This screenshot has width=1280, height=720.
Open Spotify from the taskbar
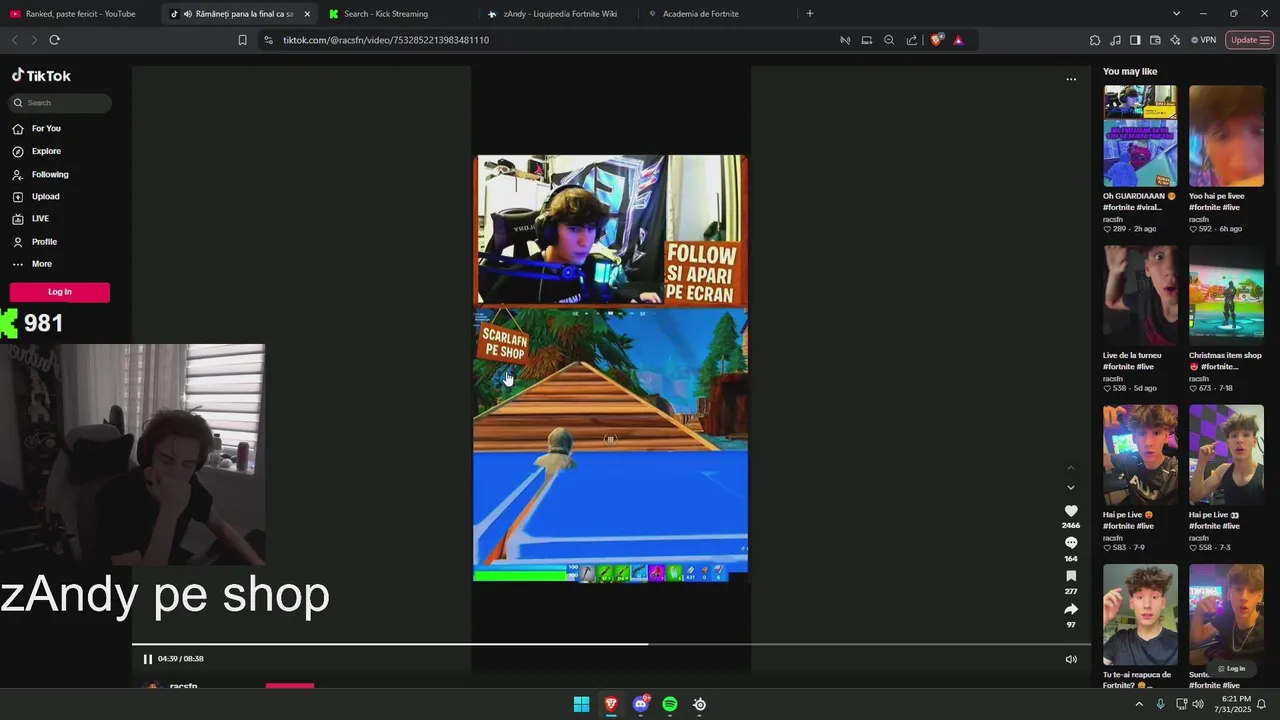pyautogui.click(x=670, y=704)
